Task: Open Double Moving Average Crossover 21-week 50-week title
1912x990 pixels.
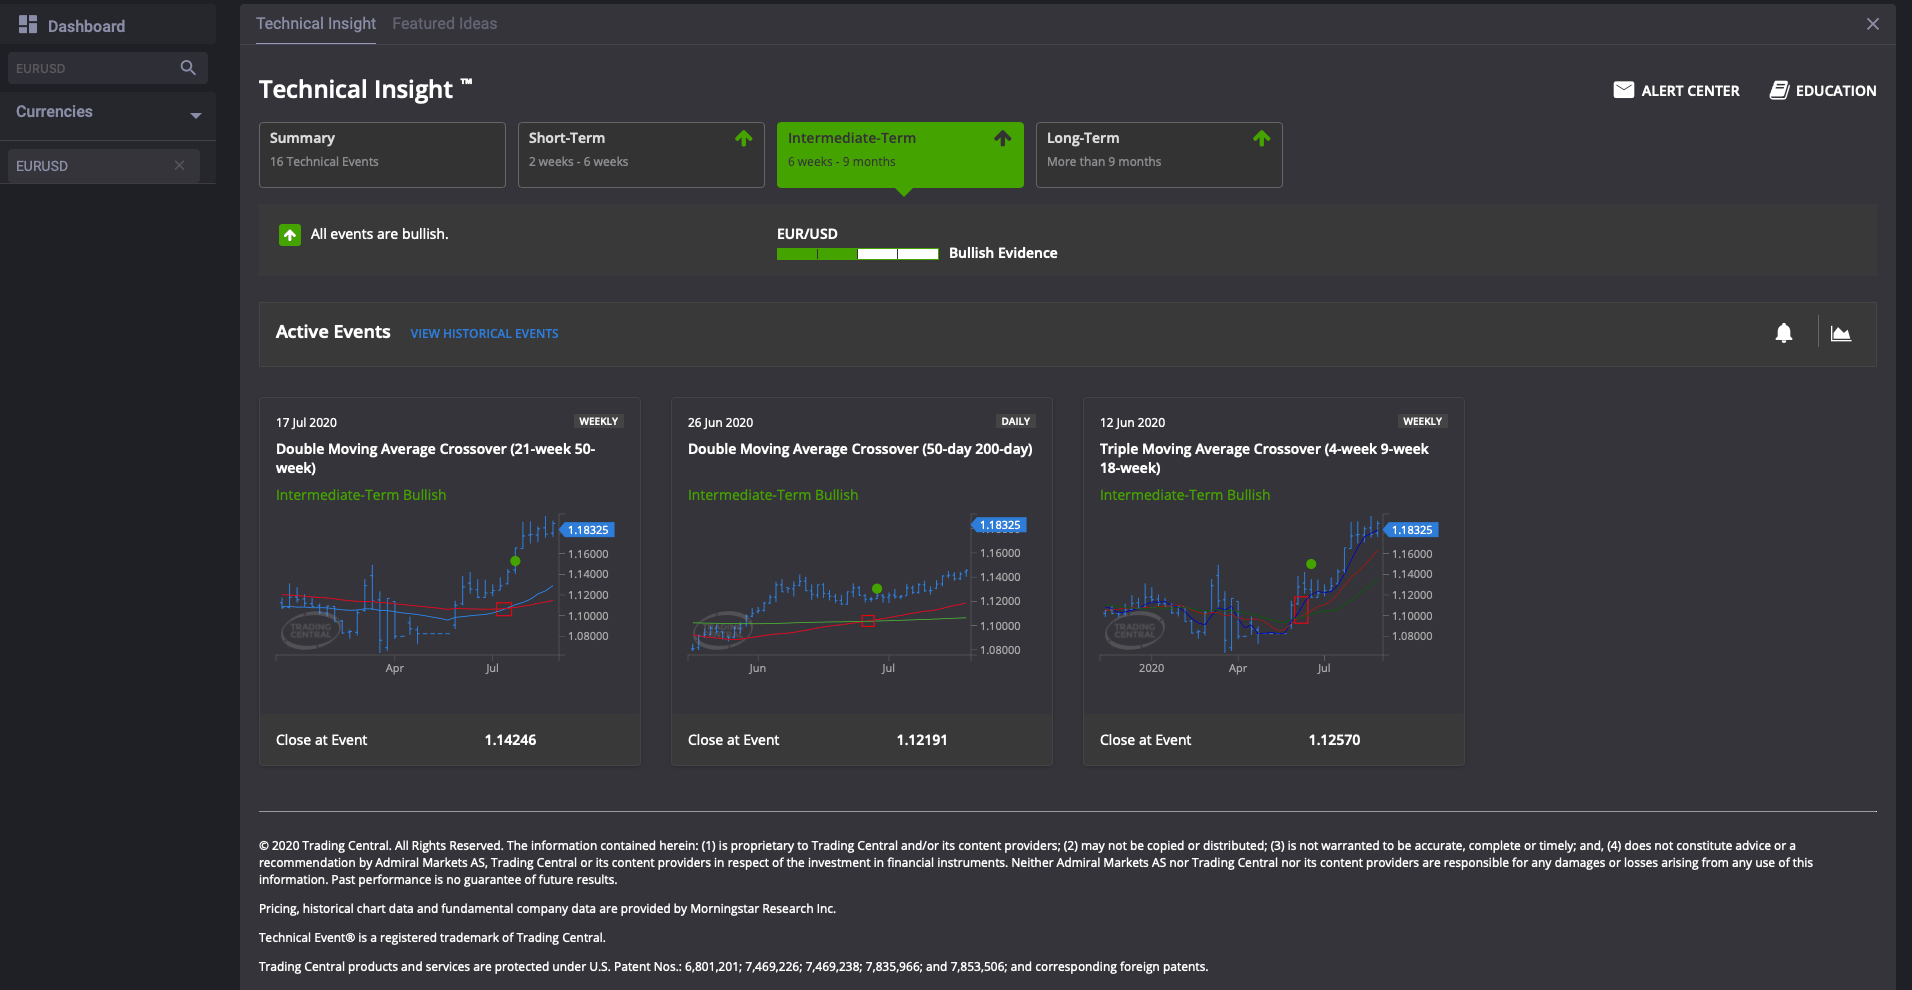Action: point(435,458)
